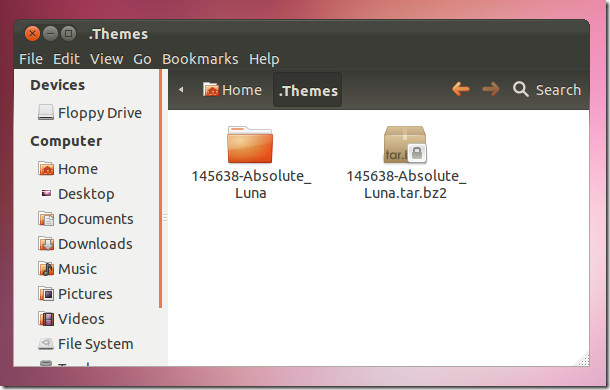The height and width of the screenshot is (390, 610).
Task: Open Music from the sidebar list
Action: click(77, 269)
